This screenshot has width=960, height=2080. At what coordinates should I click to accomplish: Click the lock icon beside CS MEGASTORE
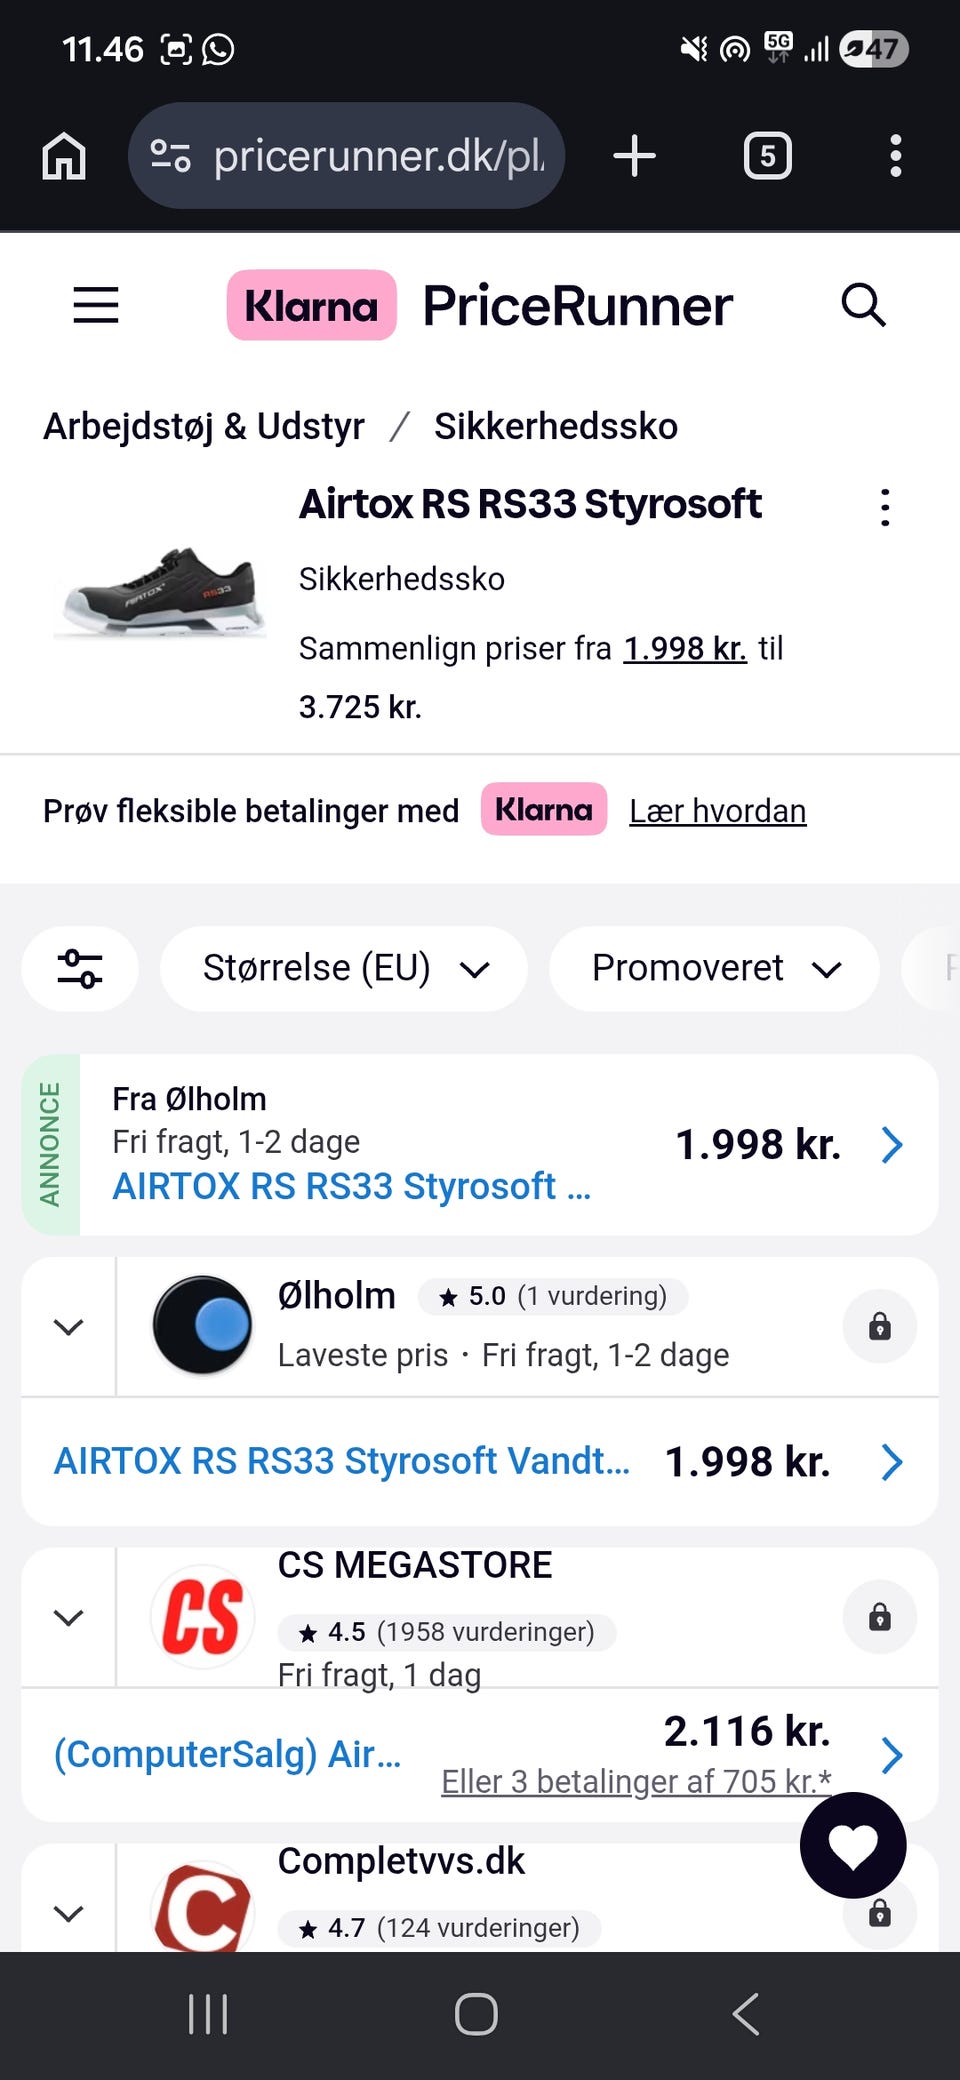(x=880, y=1617)
